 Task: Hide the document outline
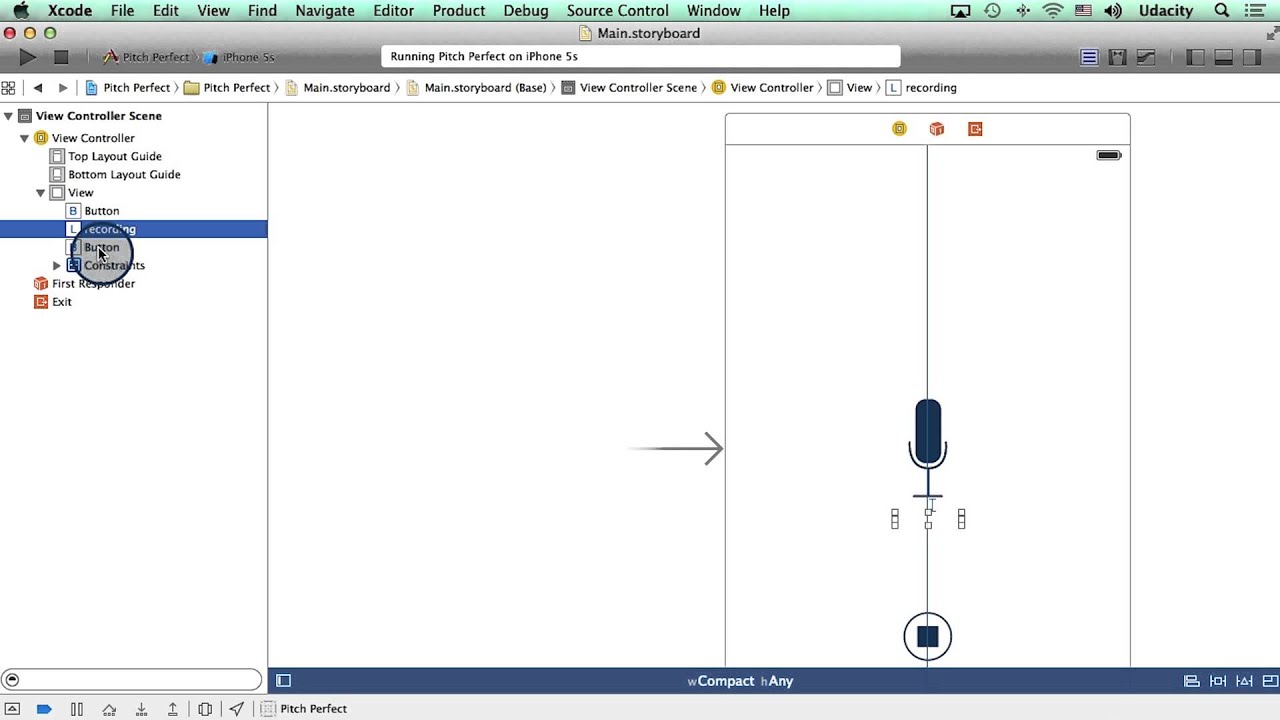click(284, 681)
